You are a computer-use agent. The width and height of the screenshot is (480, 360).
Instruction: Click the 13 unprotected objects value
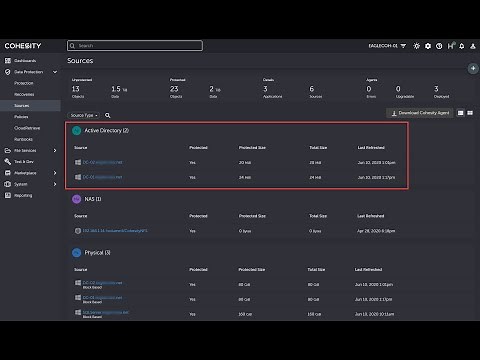76,89
